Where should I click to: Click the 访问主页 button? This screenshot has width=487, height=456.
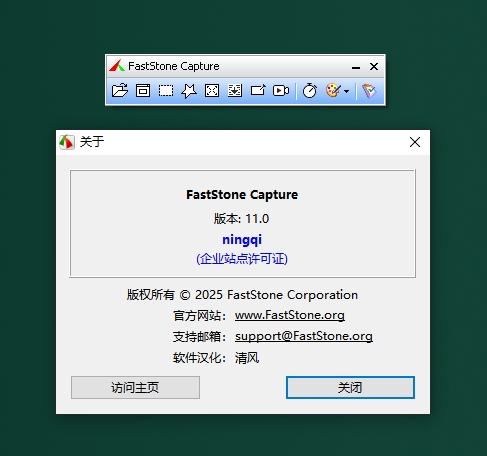(135, 387)
